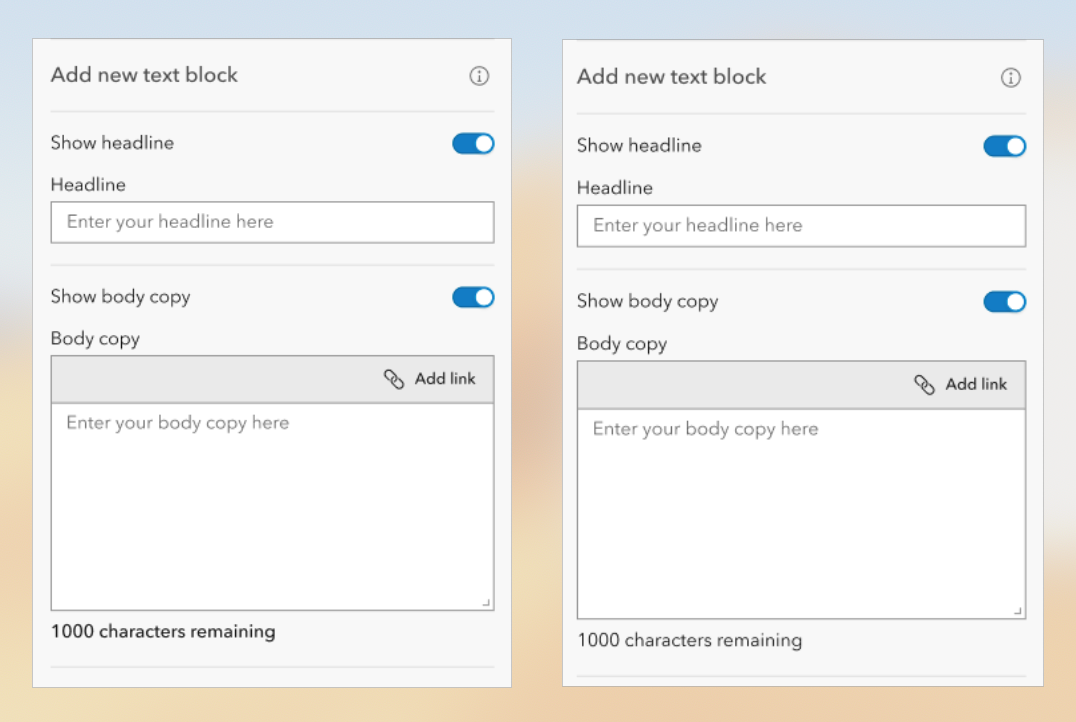The height and width of the screenshot is (722, 1076).
Task: Disable Show body copy in right panel
Action: coord(1004,301)
